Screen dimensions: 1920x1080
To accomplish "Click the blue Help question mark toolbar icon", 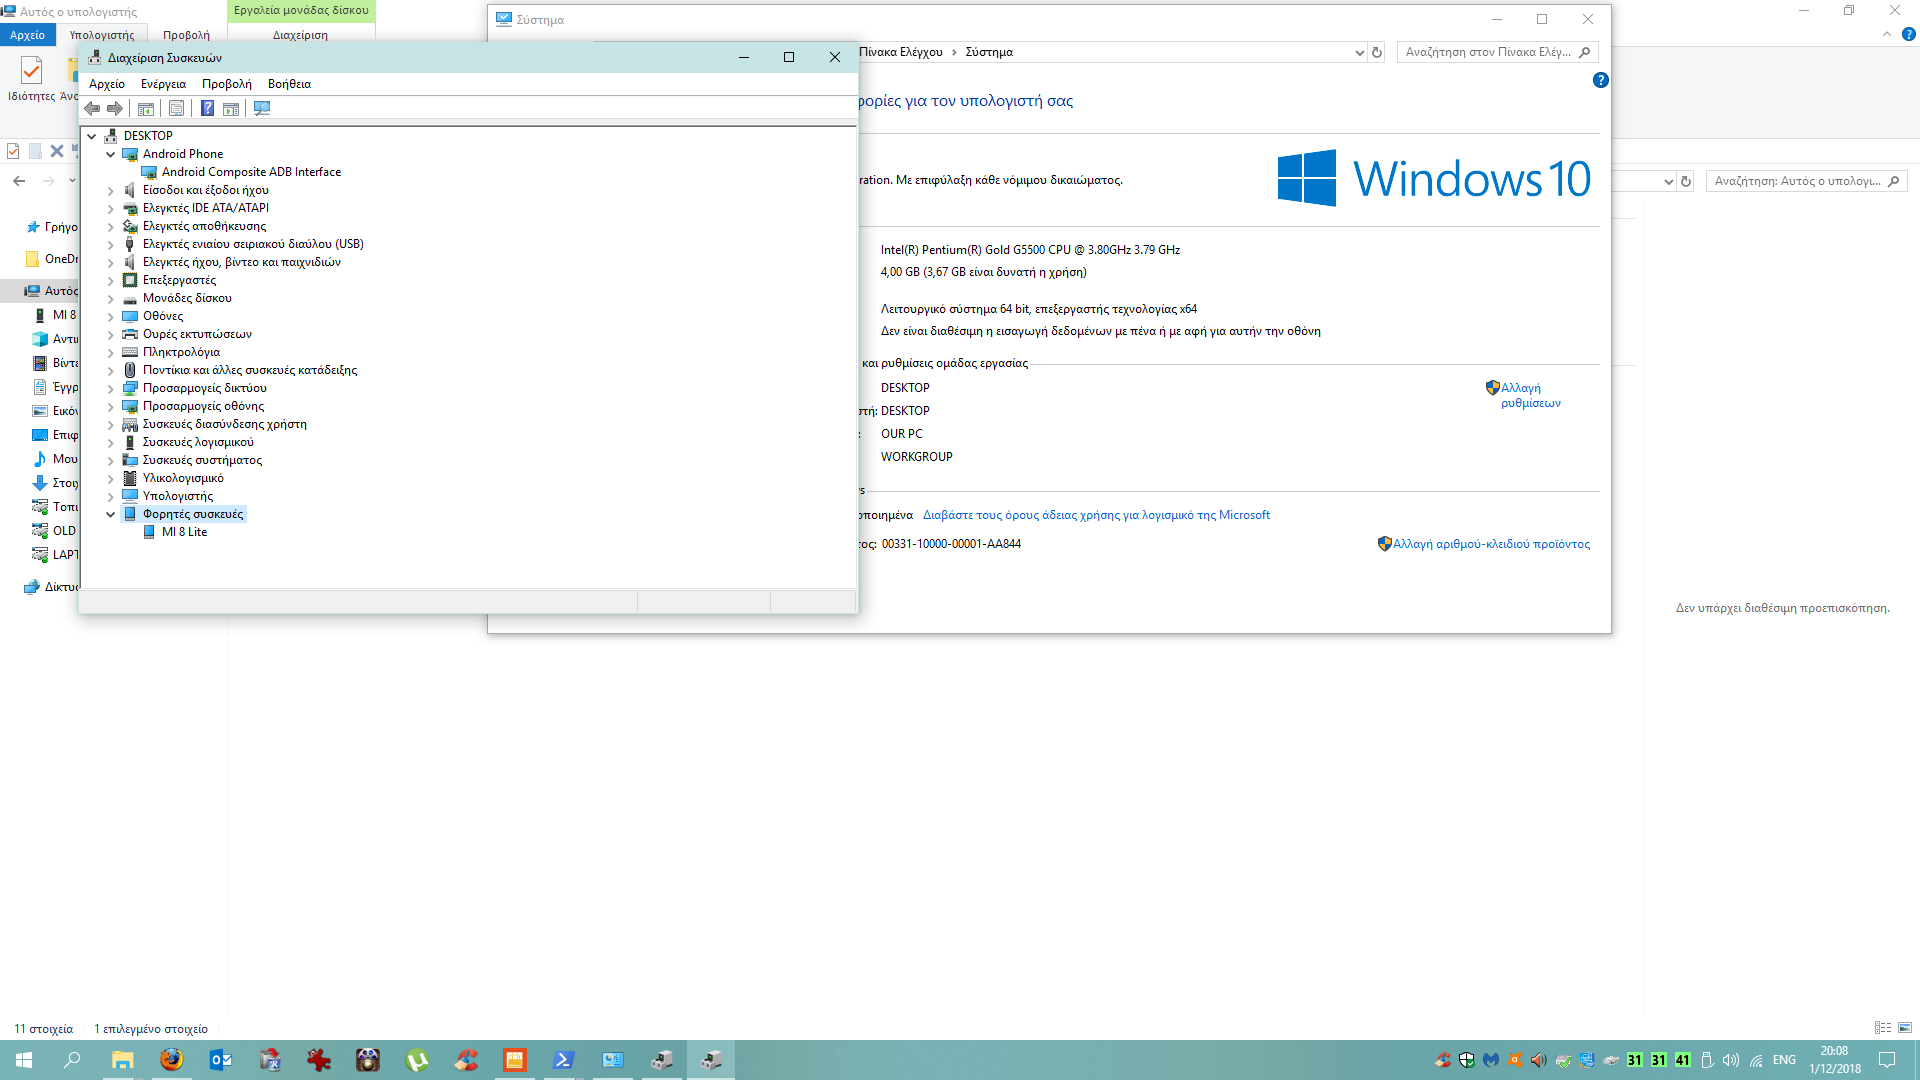I will [x=207, y=108].
